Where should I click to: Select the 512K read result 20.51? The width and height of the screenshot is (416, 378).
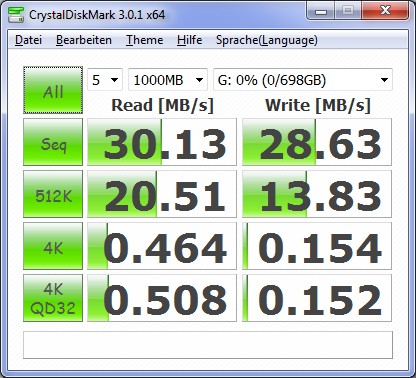tap(162, 194)
